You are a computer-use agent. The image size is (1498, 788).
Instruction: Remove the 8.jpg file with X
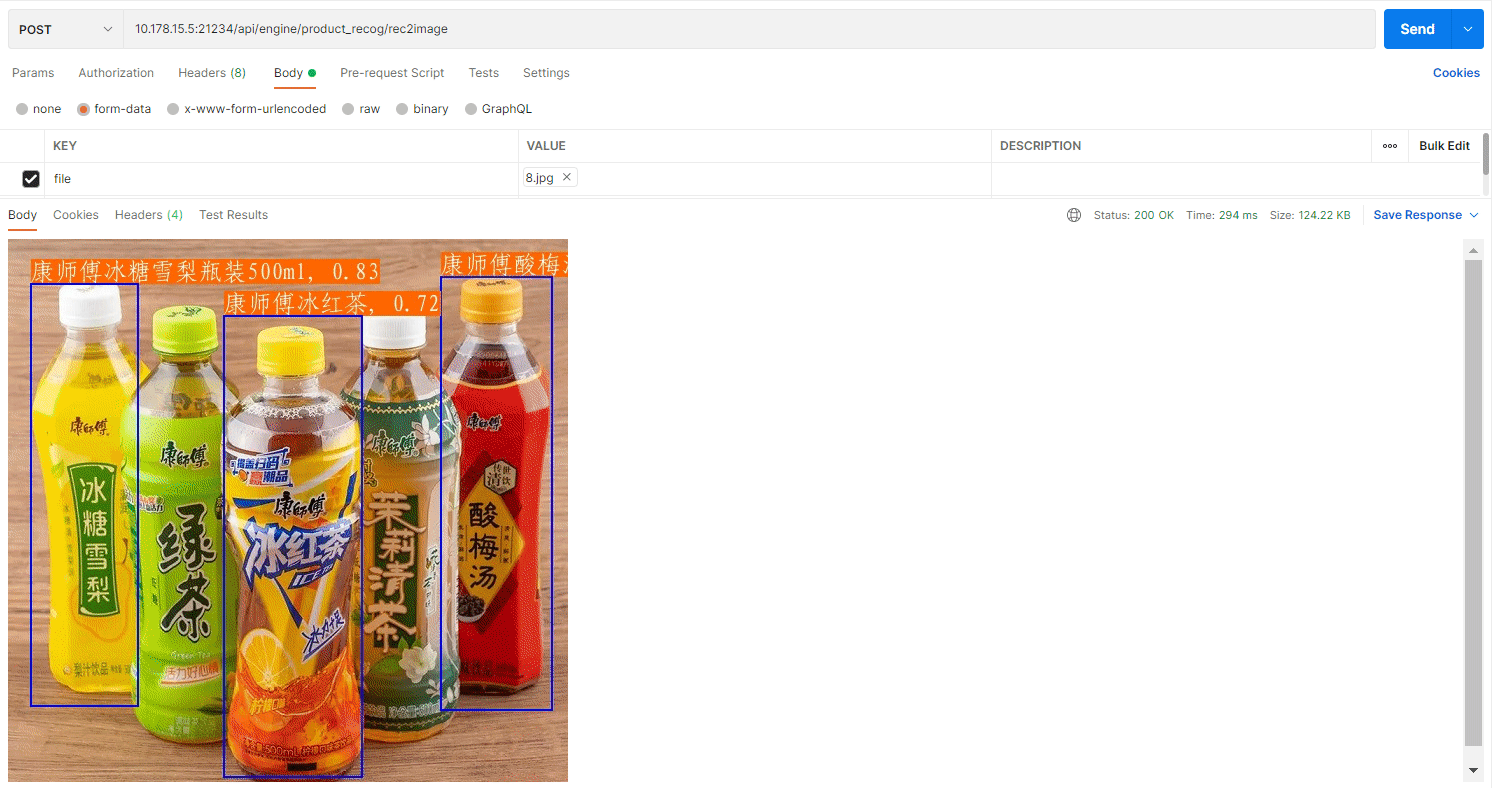coord(566,177)
